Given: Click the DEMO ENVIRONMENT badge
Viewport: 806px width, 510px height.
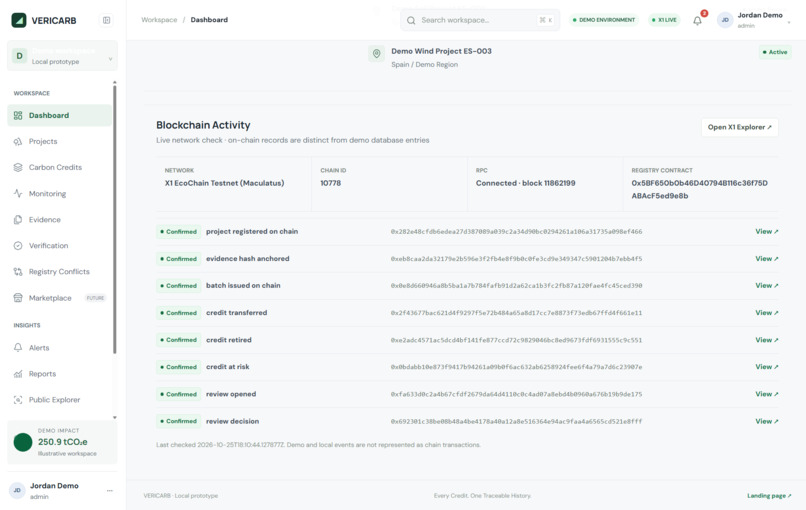Looking at the screenshot, I should 604,20.
